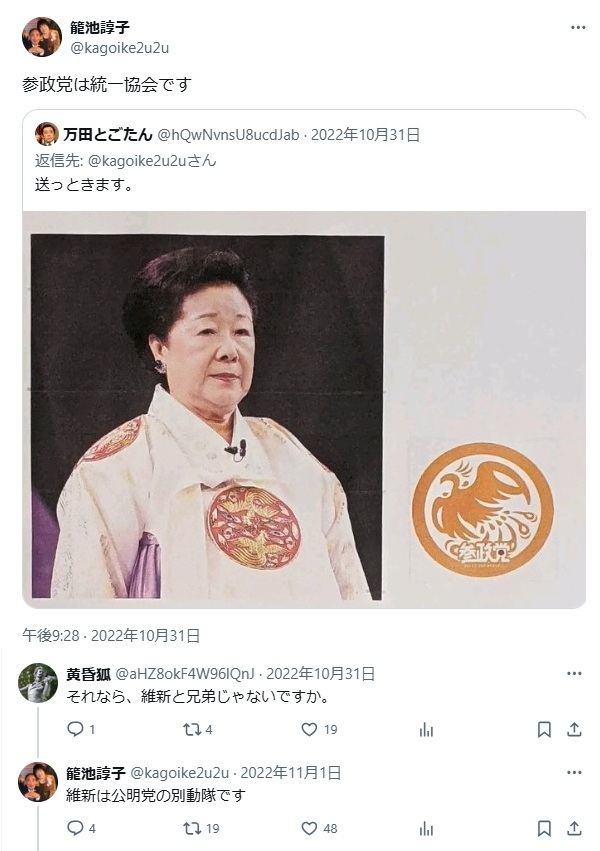Bookmark 籠池諄子's reply dated 11月1日
The width and height of the screenshot is (600, 851).
pos(544,828)
